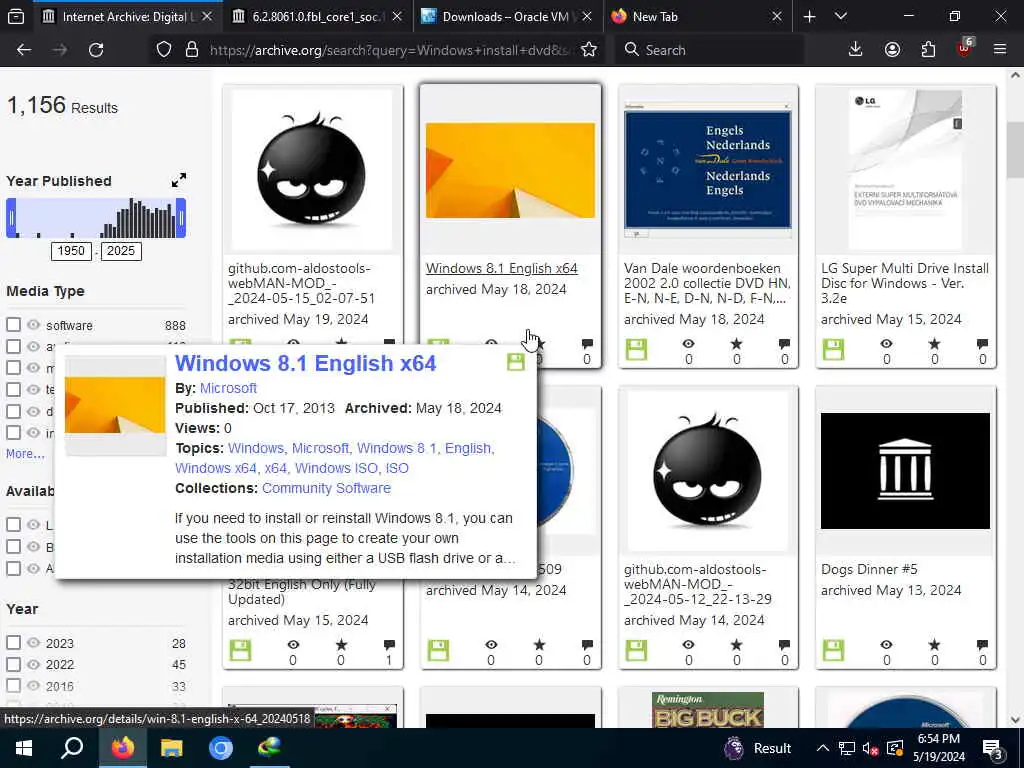Open Firefox account icon
The width and height of the screenshot is (1024, 768).
[892, 50]
